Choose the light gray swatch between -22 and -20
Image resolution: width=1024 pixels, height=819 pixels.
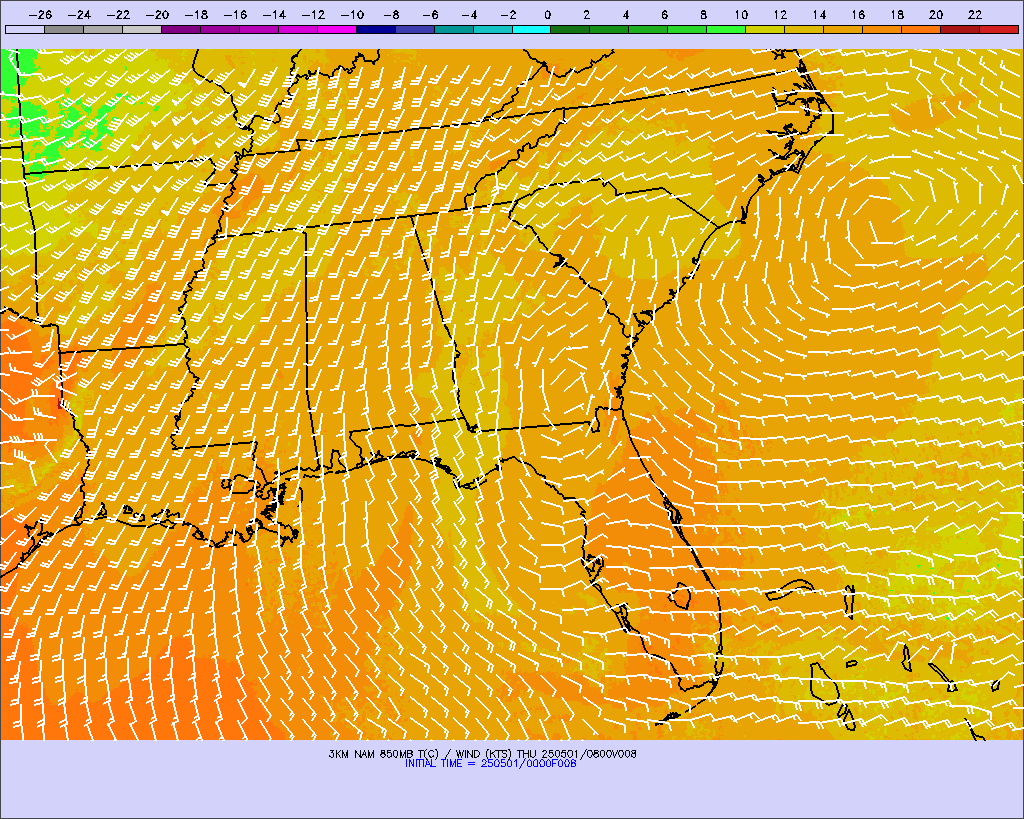[x=142, y=29]
